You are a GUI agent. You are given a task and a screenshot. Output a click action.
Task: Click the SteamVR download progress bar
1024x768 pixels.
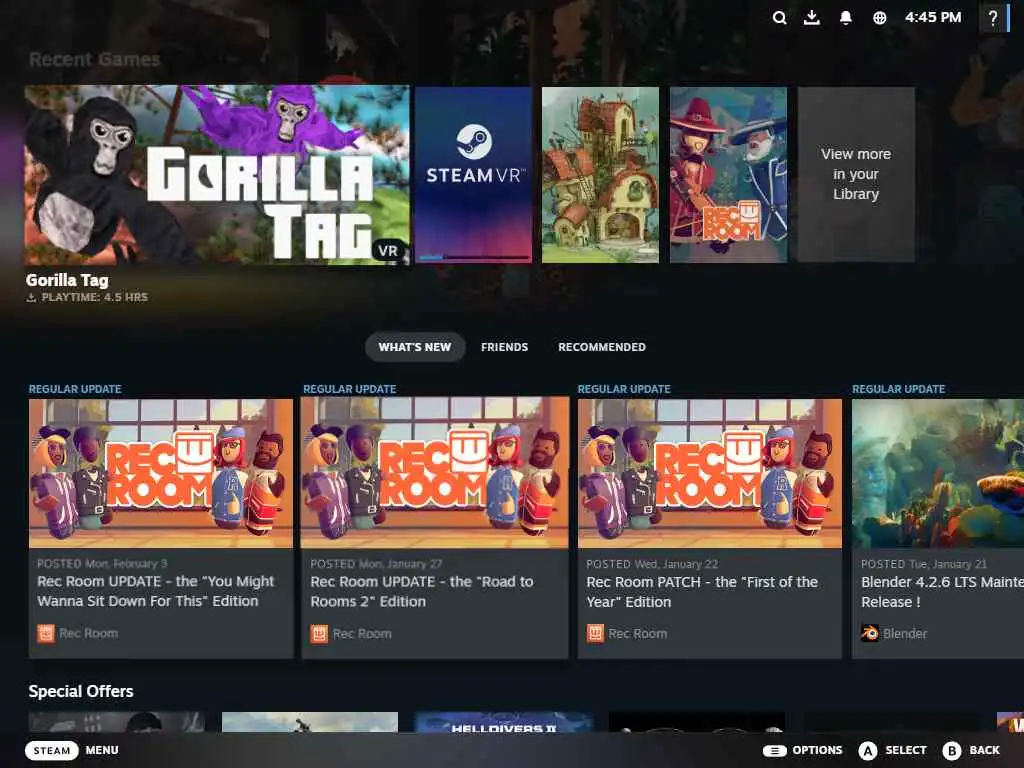click(474, 258)
